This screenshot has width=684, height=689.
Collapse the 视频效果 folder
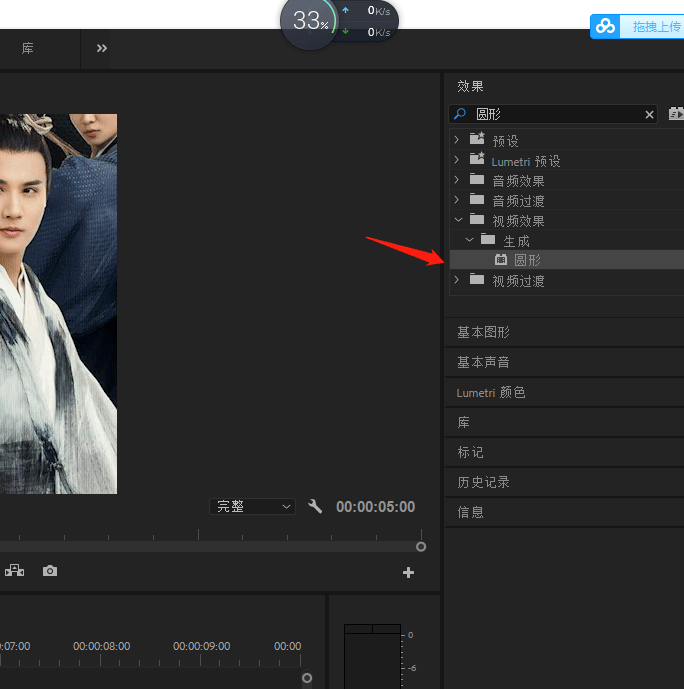457,220
